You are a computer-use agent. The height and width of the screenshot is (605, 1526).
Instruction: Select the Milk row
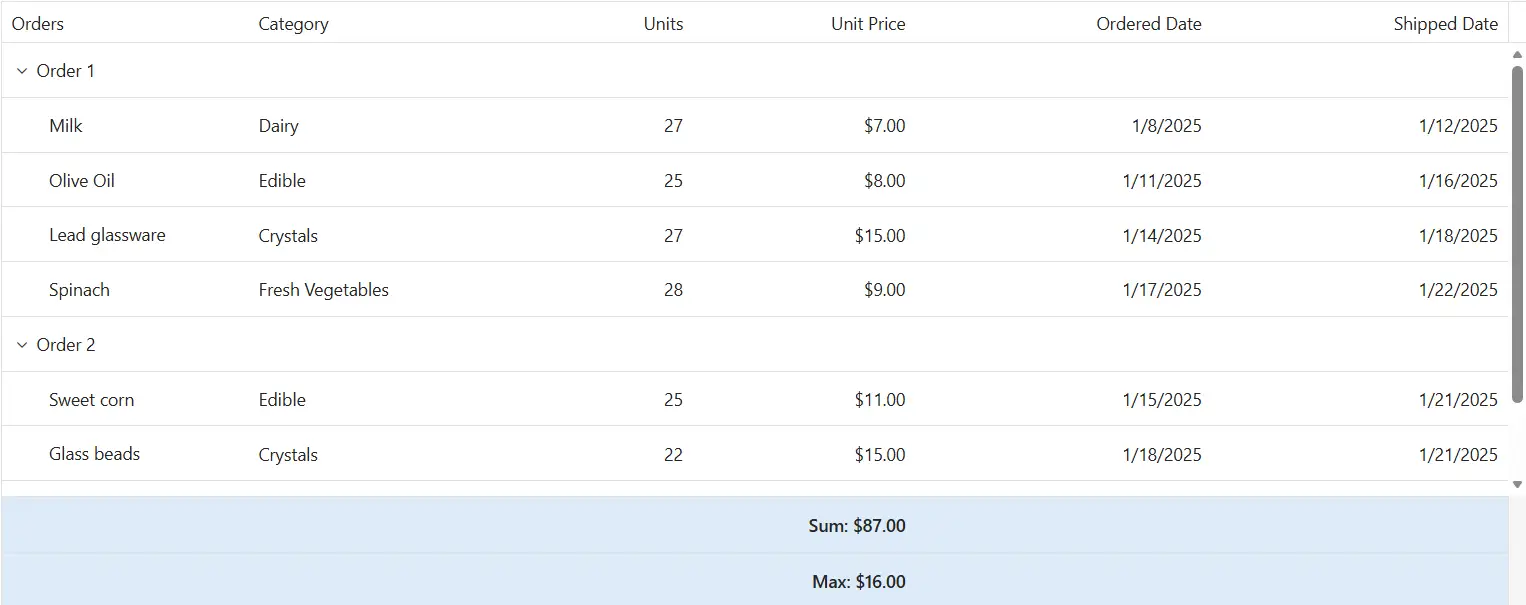(x=755, y=126)
